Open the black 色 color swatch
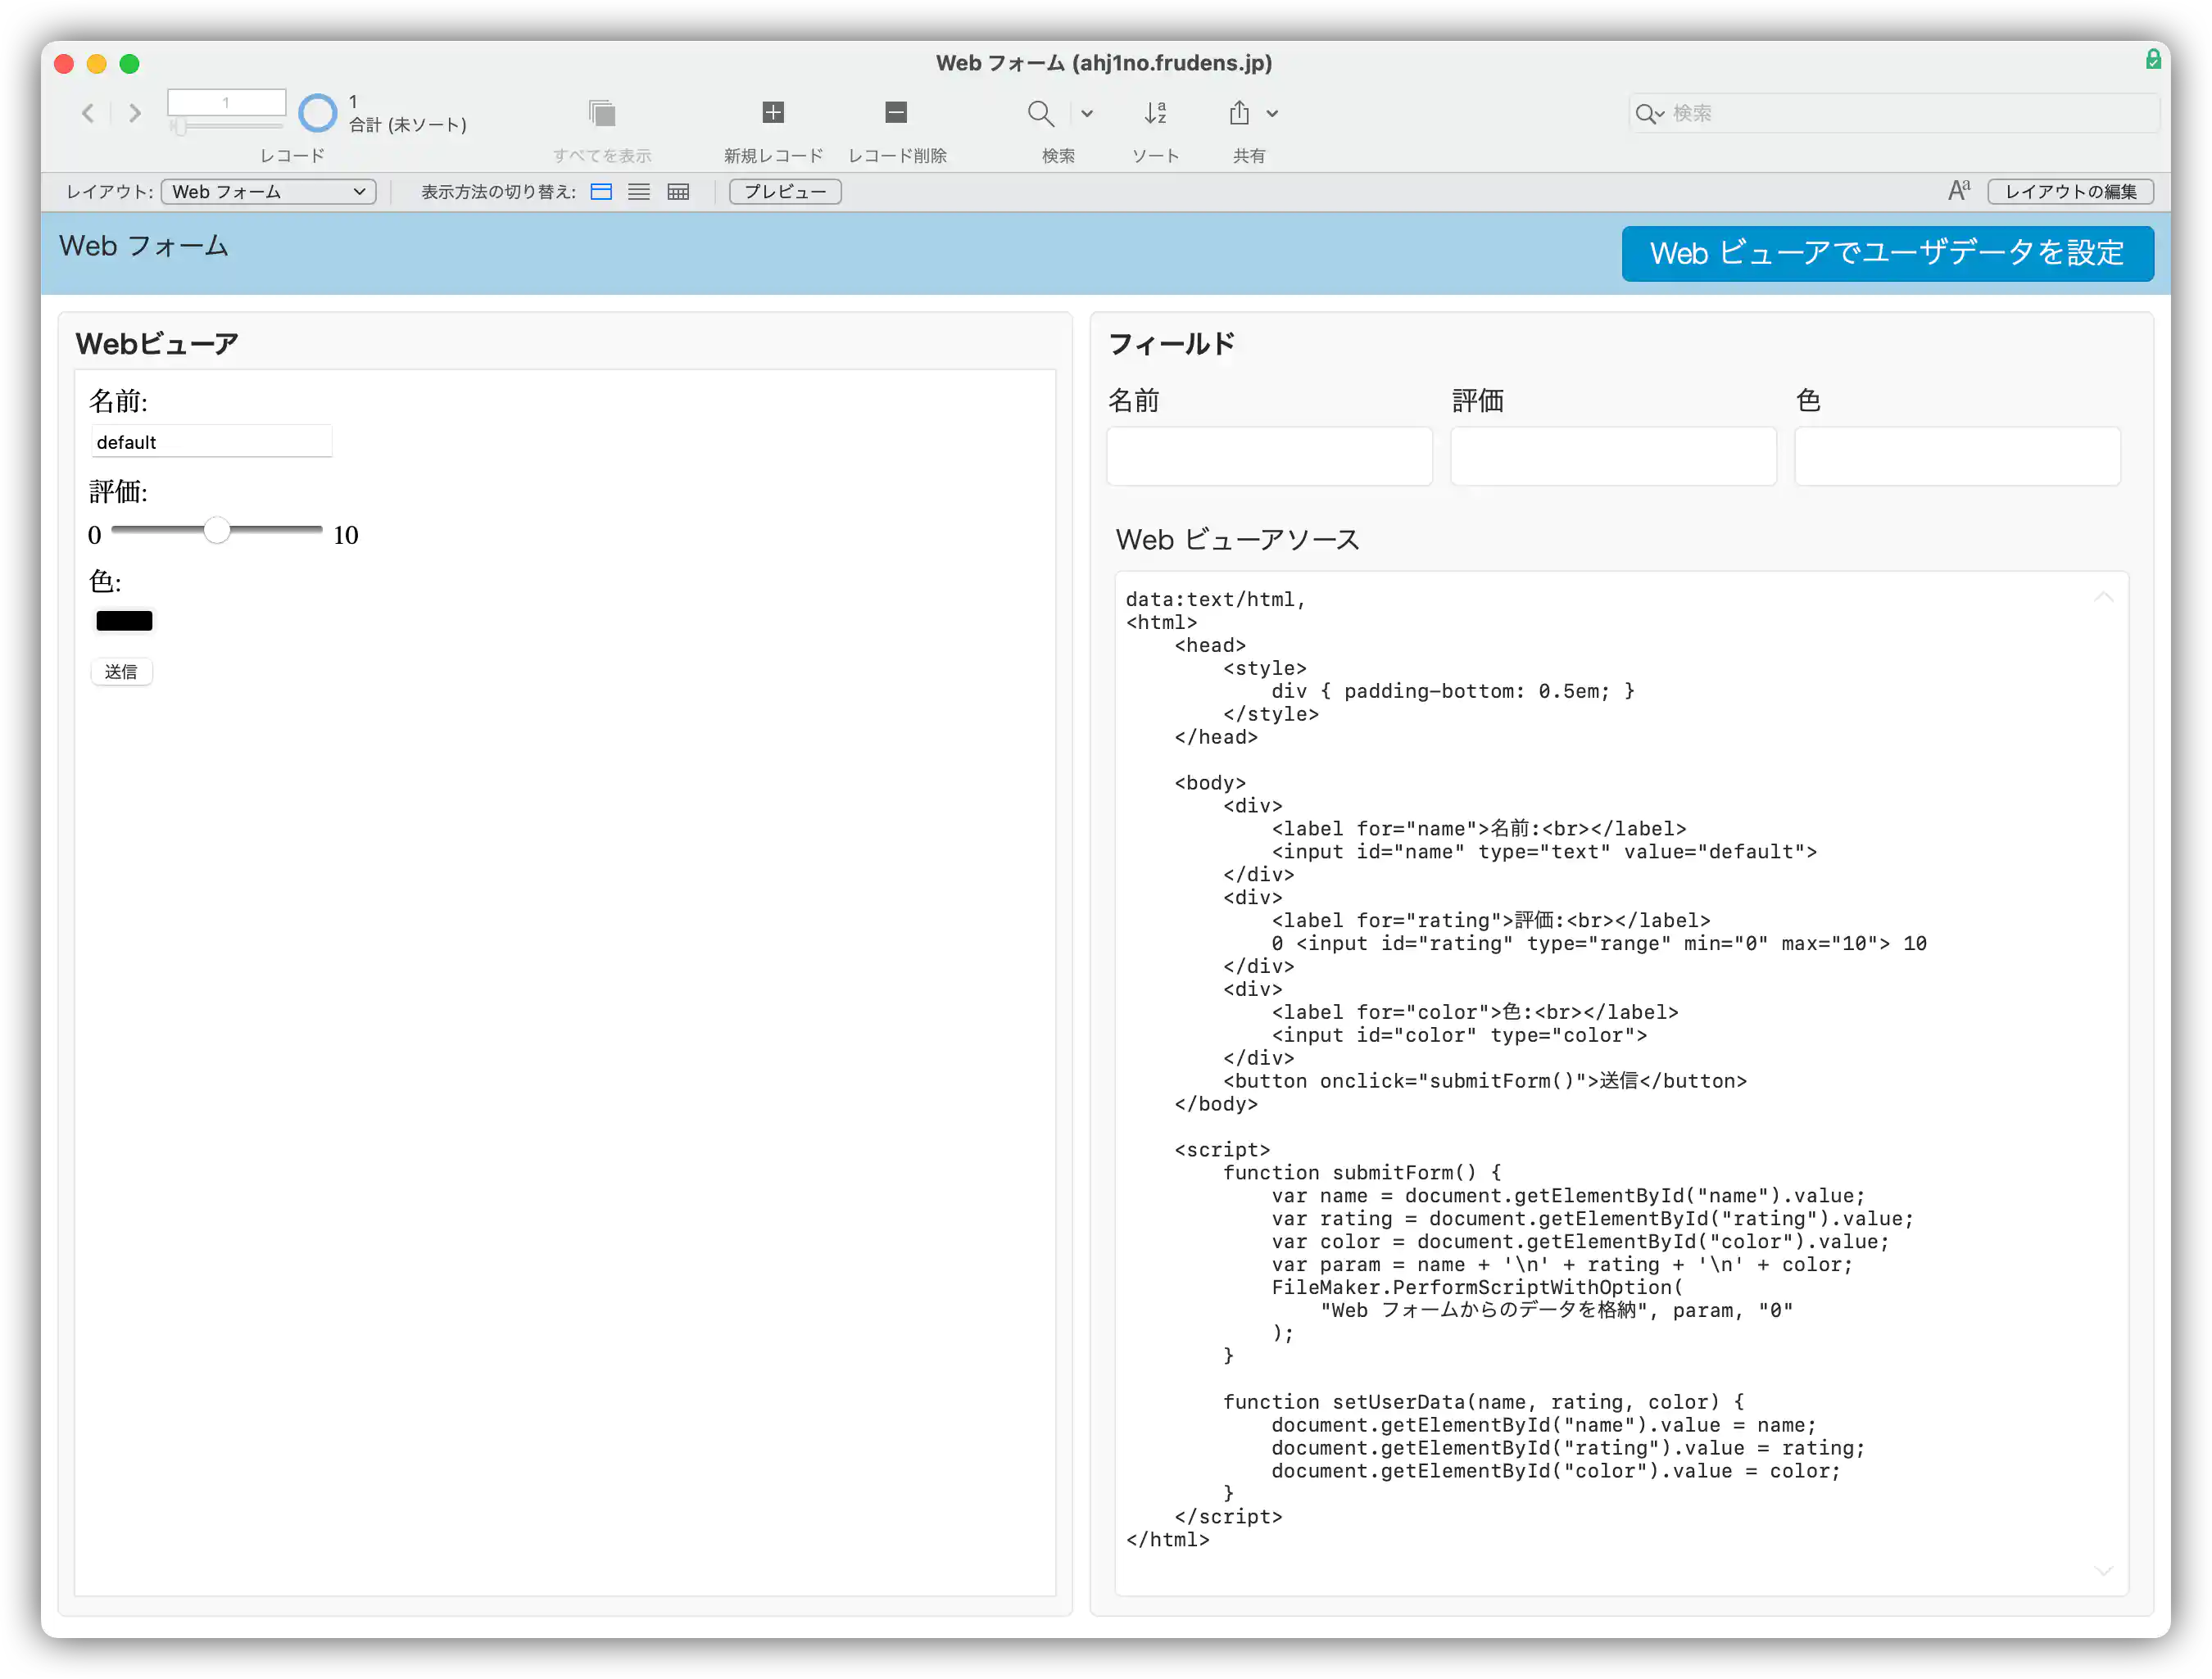This screenshot has width=2212, height=1679. click(x=124, y=621)
